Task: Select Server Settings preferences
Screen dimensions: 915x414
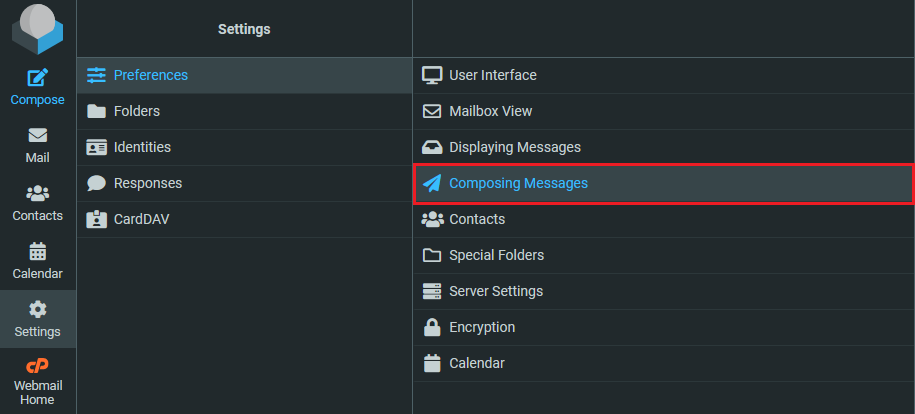Action: [x=495, y=291]
